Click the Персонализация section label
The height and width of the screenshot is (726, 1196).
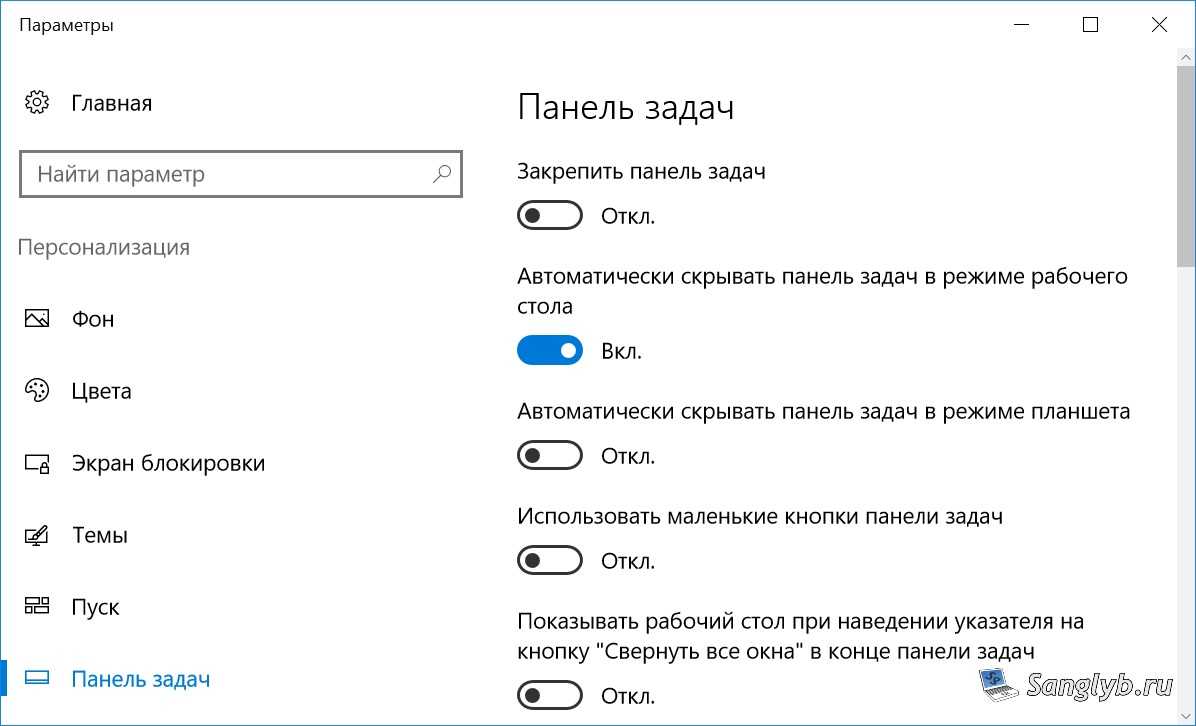[x=104, y=247]
